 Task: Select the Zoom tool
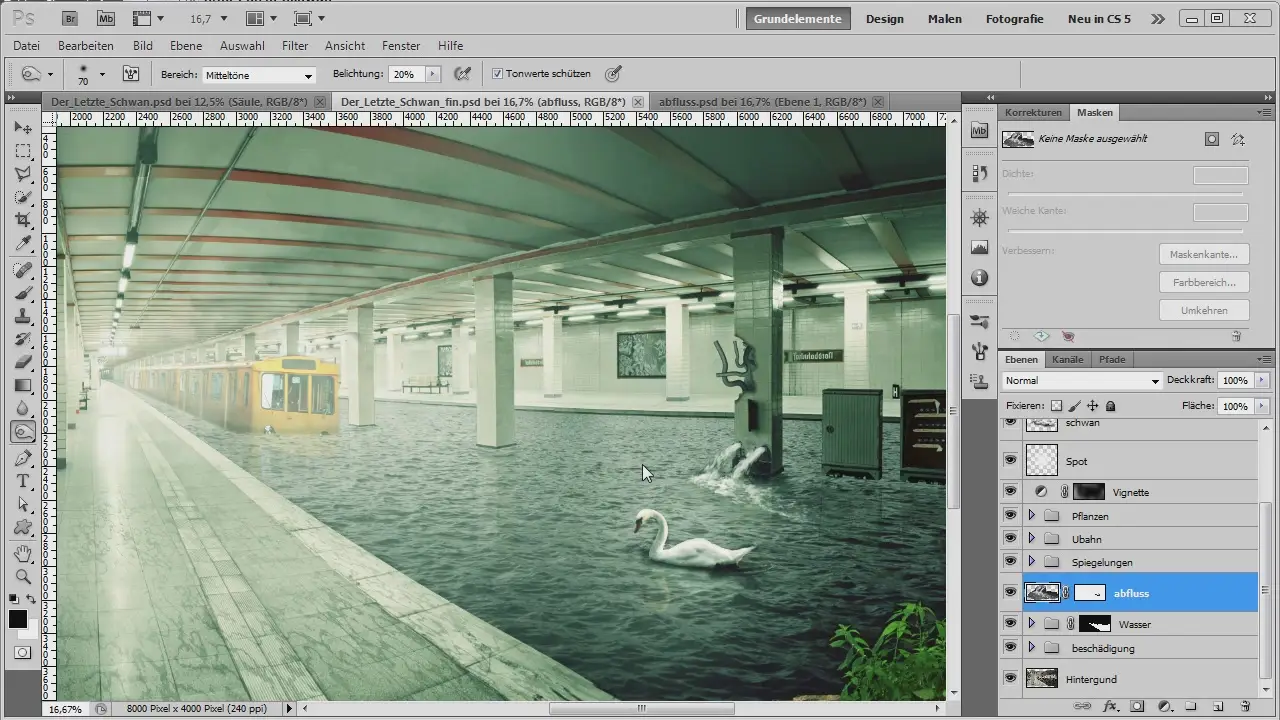click(22, 577)
